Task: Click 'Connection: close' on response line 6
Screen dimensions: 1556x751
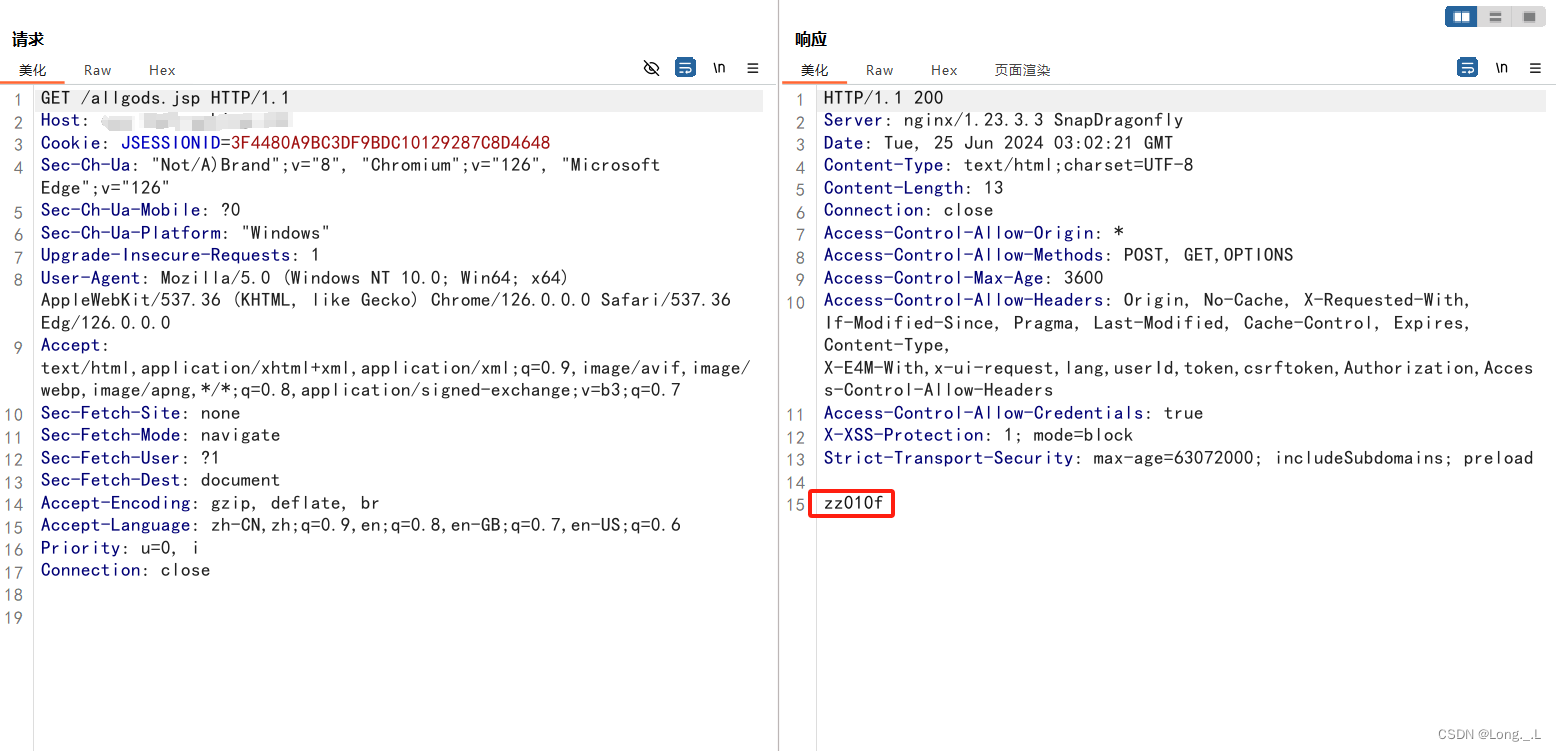Action: pos(909,210)
